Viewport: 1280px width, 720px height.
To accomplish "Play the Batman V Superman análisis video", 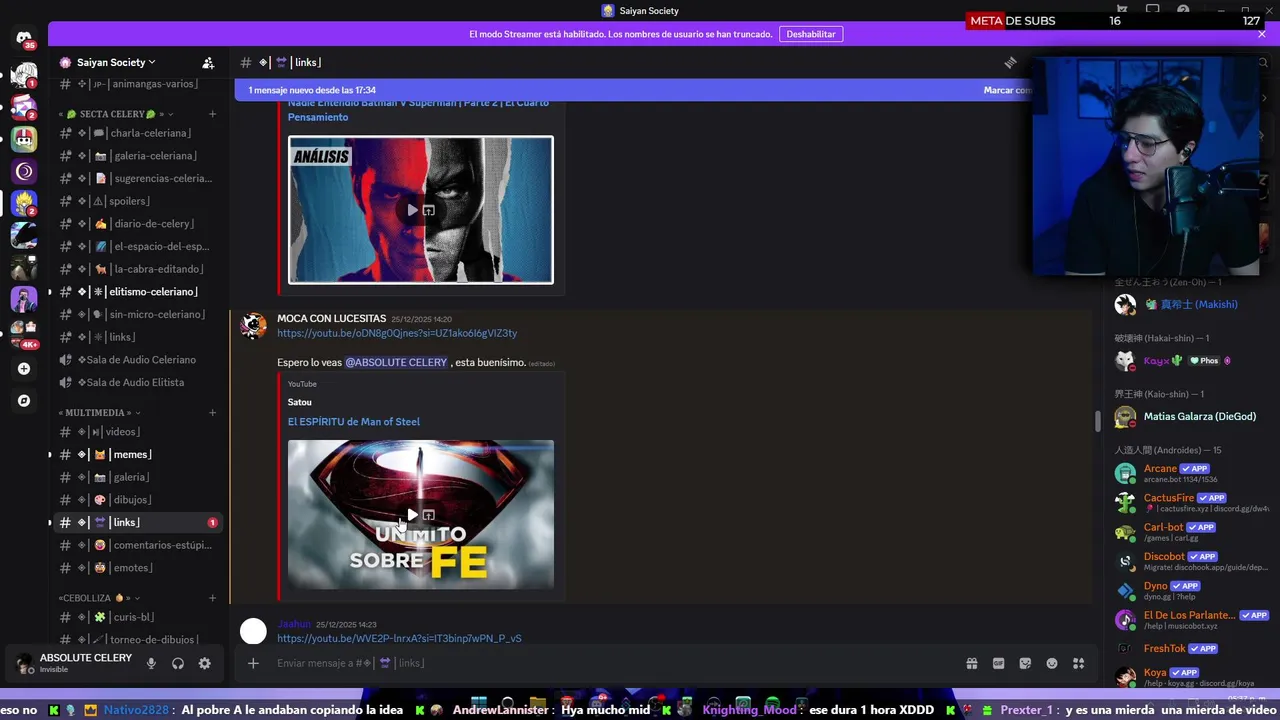I will pos(412,210).
